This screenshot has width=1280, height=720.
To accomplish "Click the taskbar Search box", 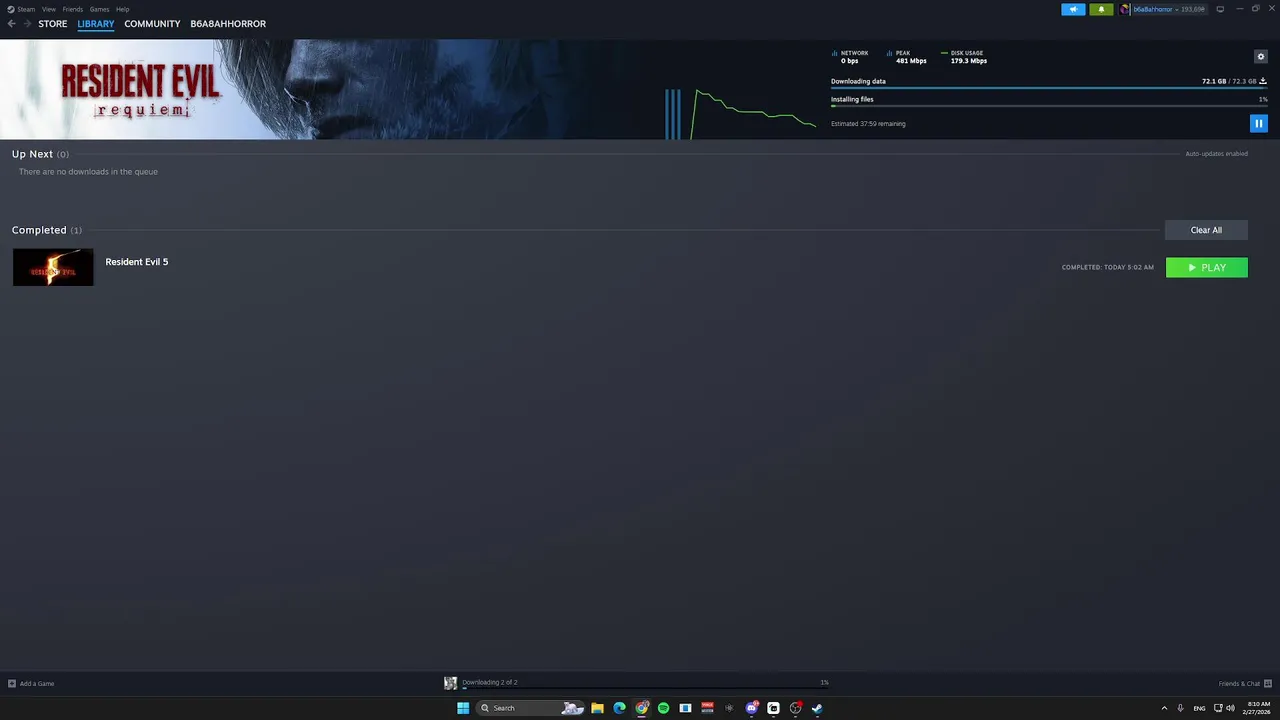I will point(530,708).
